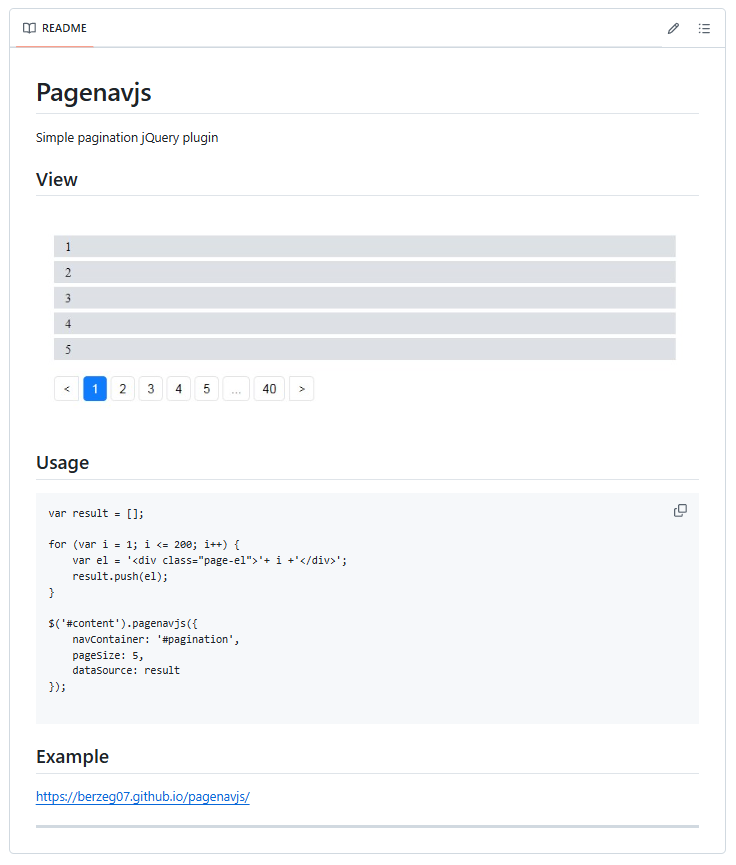Click the highlighted page 1 button
The height and width of the screenshot is (865, 736).
94,388
